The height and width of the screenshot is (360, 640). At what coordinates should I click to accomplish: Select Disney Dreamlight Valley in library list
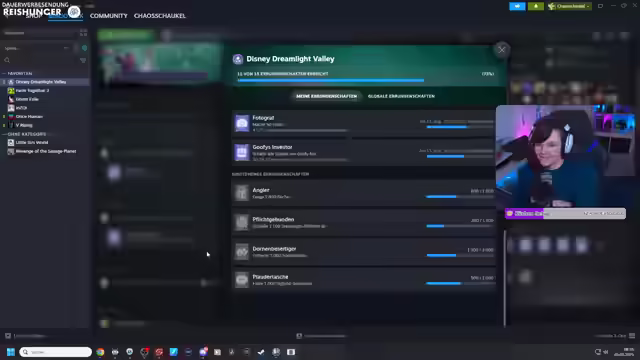45,82
